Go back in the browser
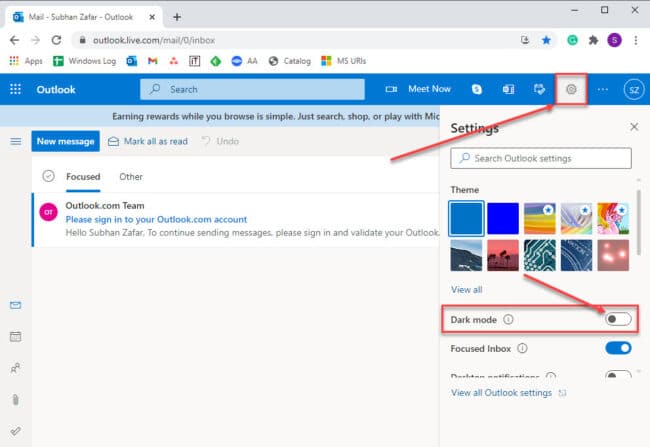This screenshot has width=650, height=447. coord(15,40)
